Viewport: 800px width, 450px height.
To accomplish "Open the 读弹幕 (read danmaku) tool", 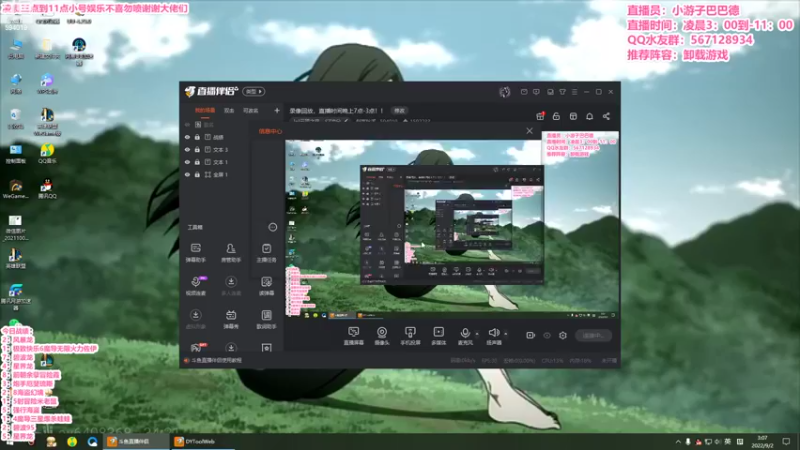I will pos(266,286).
